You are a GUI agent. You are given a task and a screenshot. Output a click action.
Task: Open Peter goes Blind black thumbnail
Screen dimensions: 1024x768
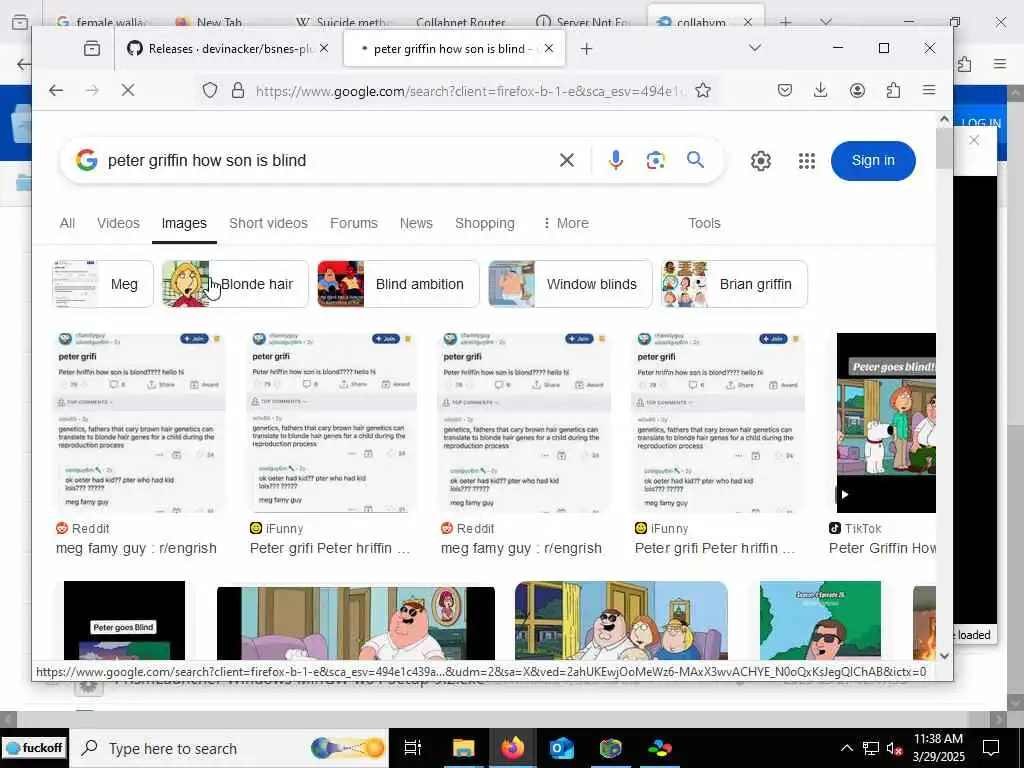pos(124,620)
